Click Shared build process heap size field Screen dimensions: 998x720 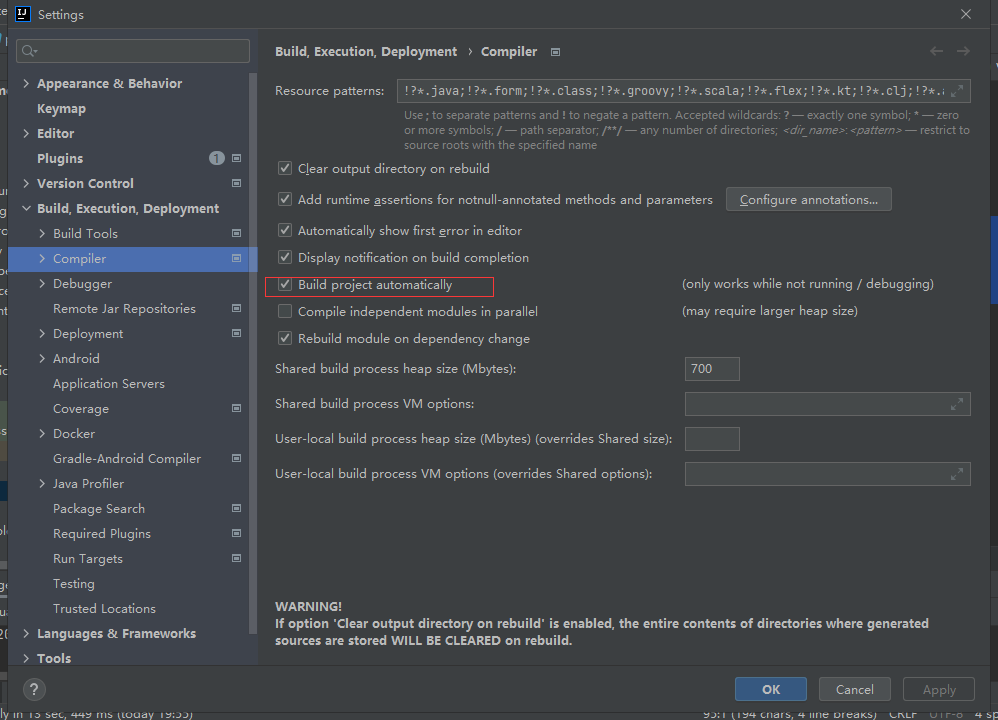[712, 369]
